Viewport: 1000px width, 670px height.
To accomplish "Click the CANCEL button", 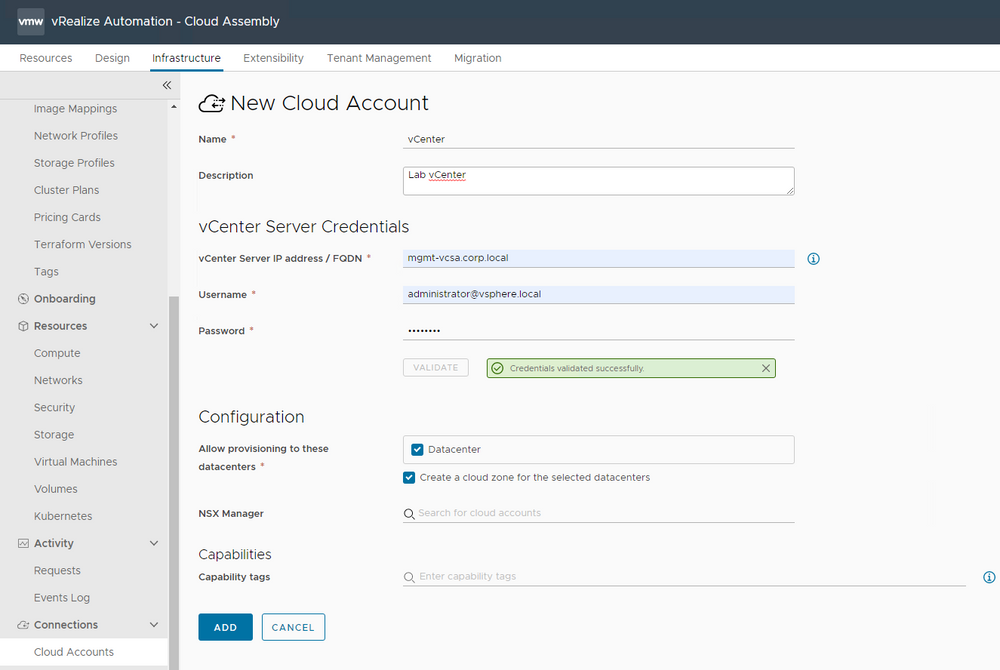I will click(x=293, y=627).
